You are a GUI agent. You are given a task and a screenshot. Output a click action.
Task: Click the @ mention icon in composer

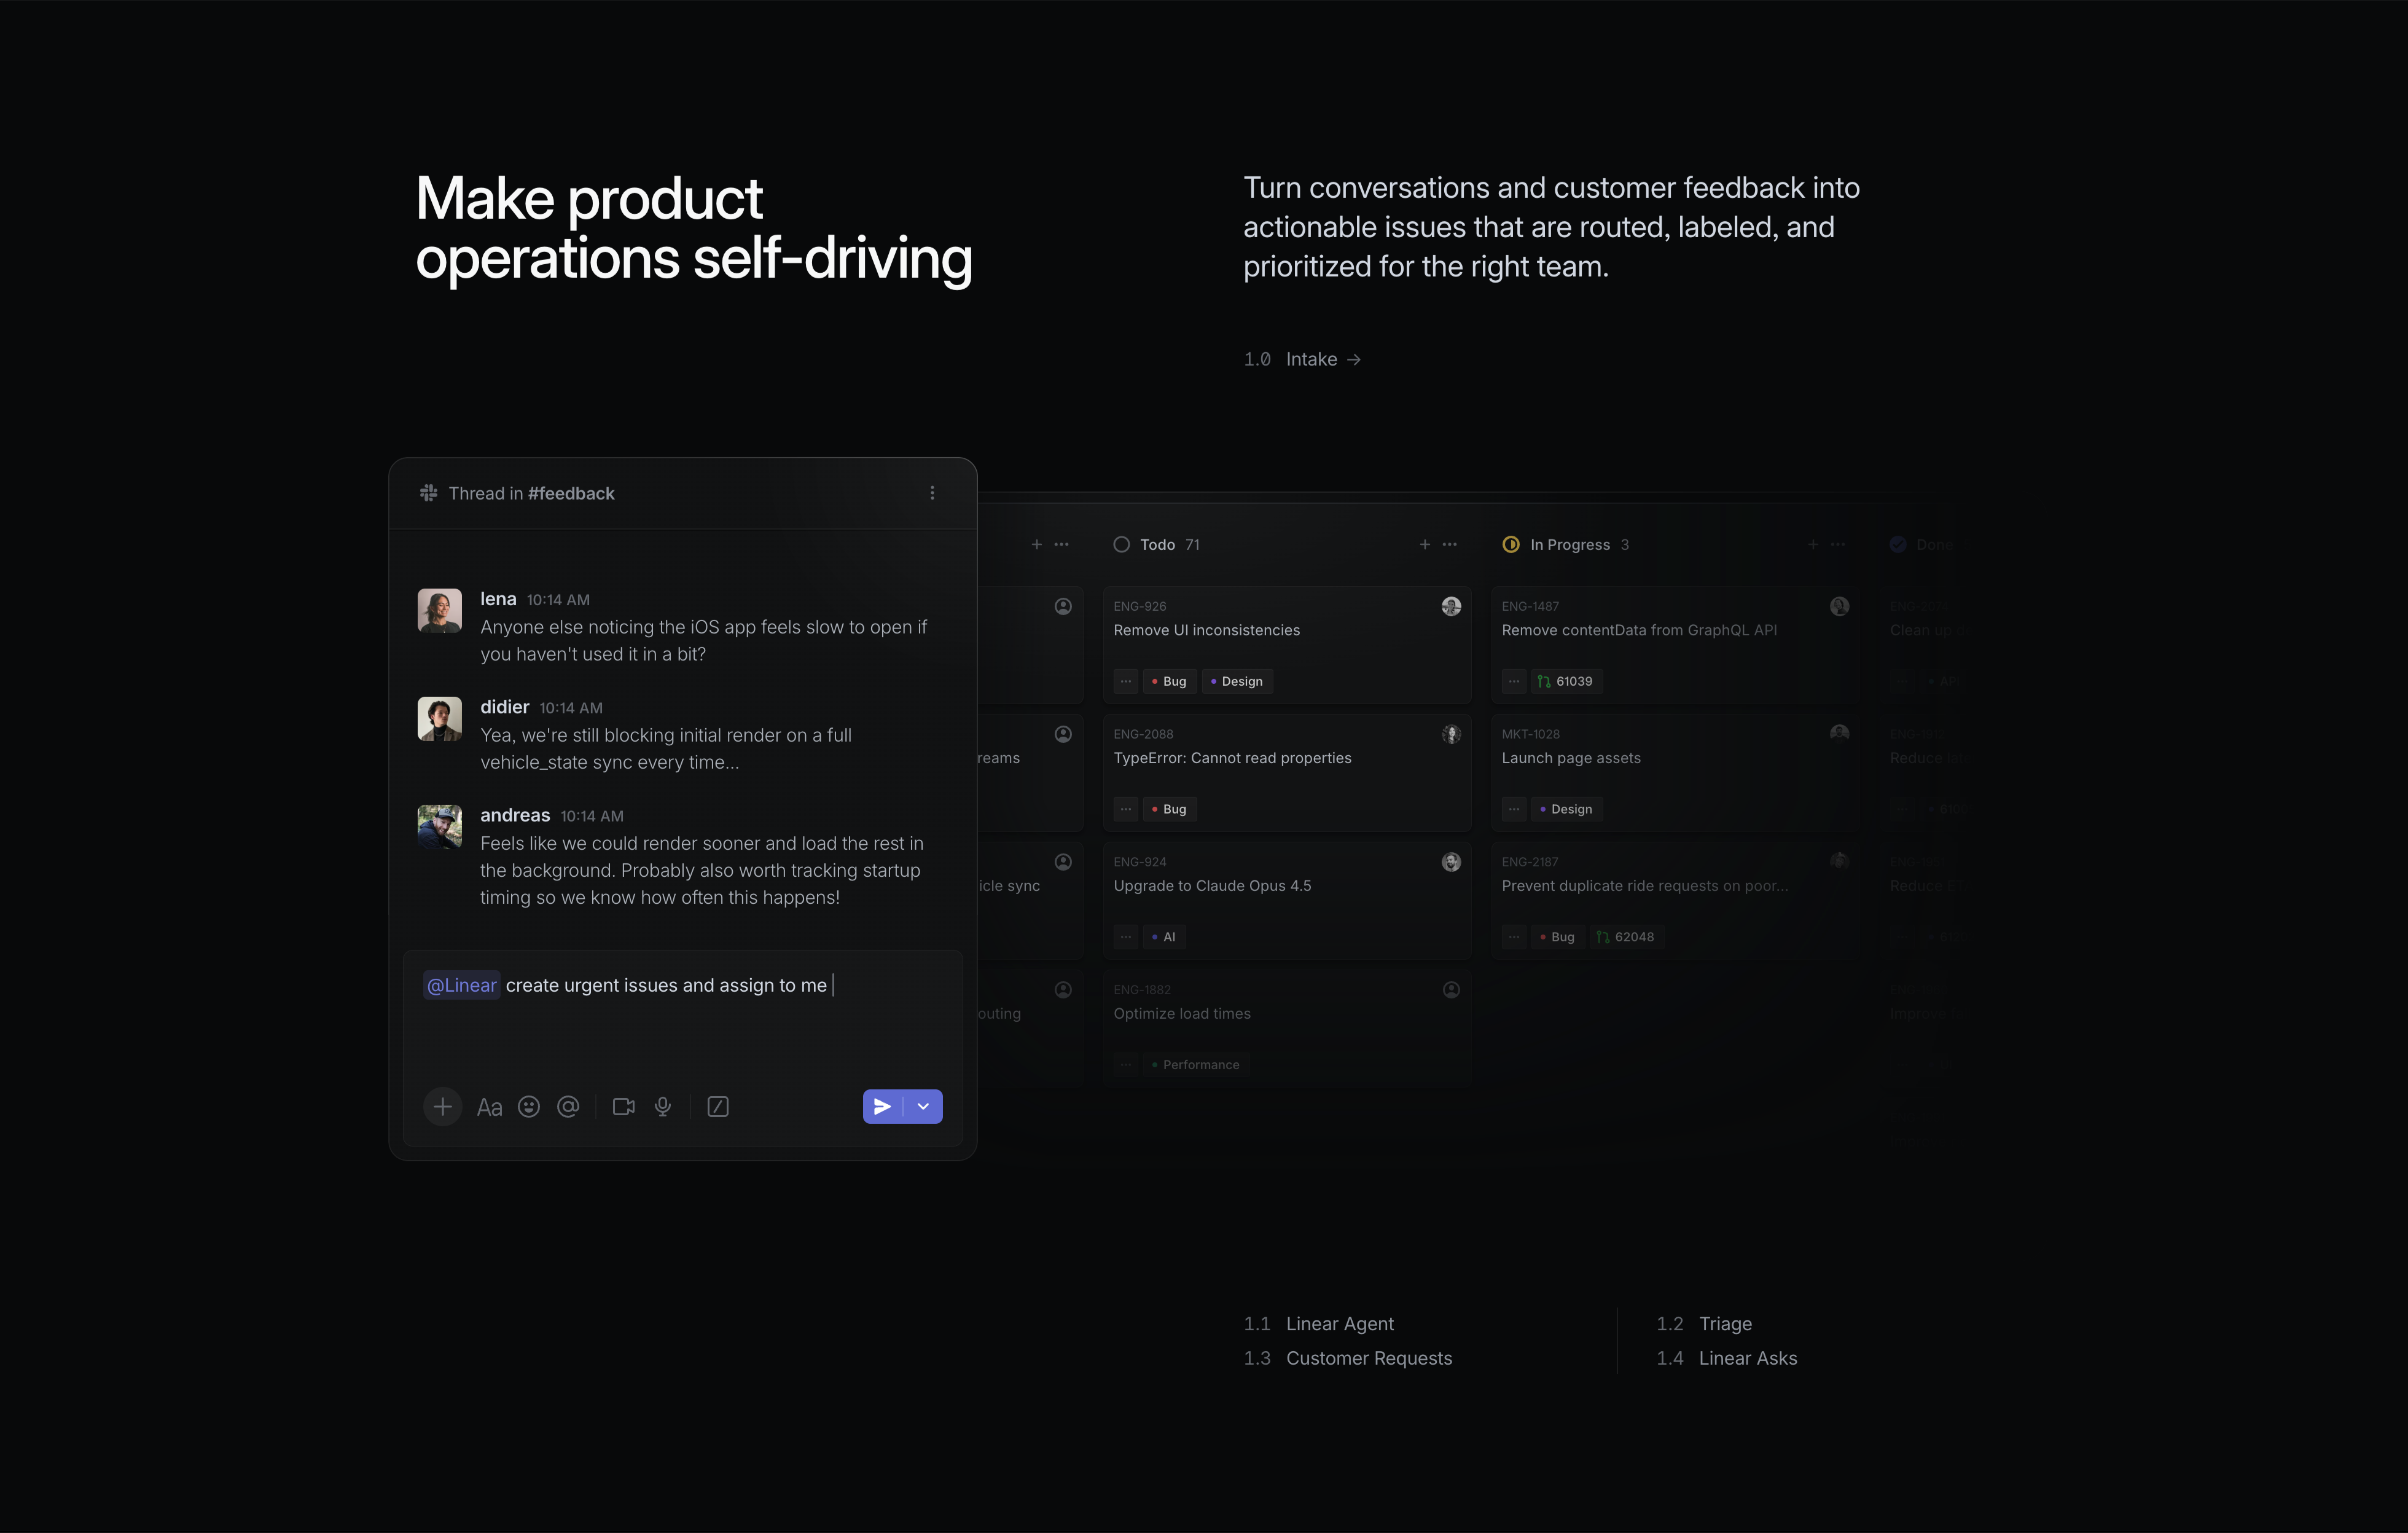[568, 1107]
